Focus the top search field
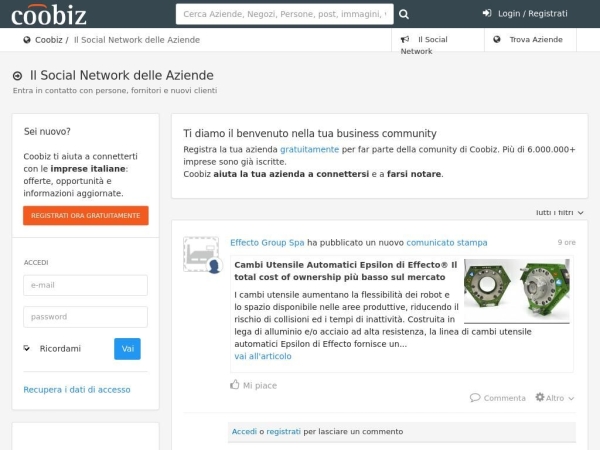This screenshot has width=600, height=450. click(x=285, y=14)
